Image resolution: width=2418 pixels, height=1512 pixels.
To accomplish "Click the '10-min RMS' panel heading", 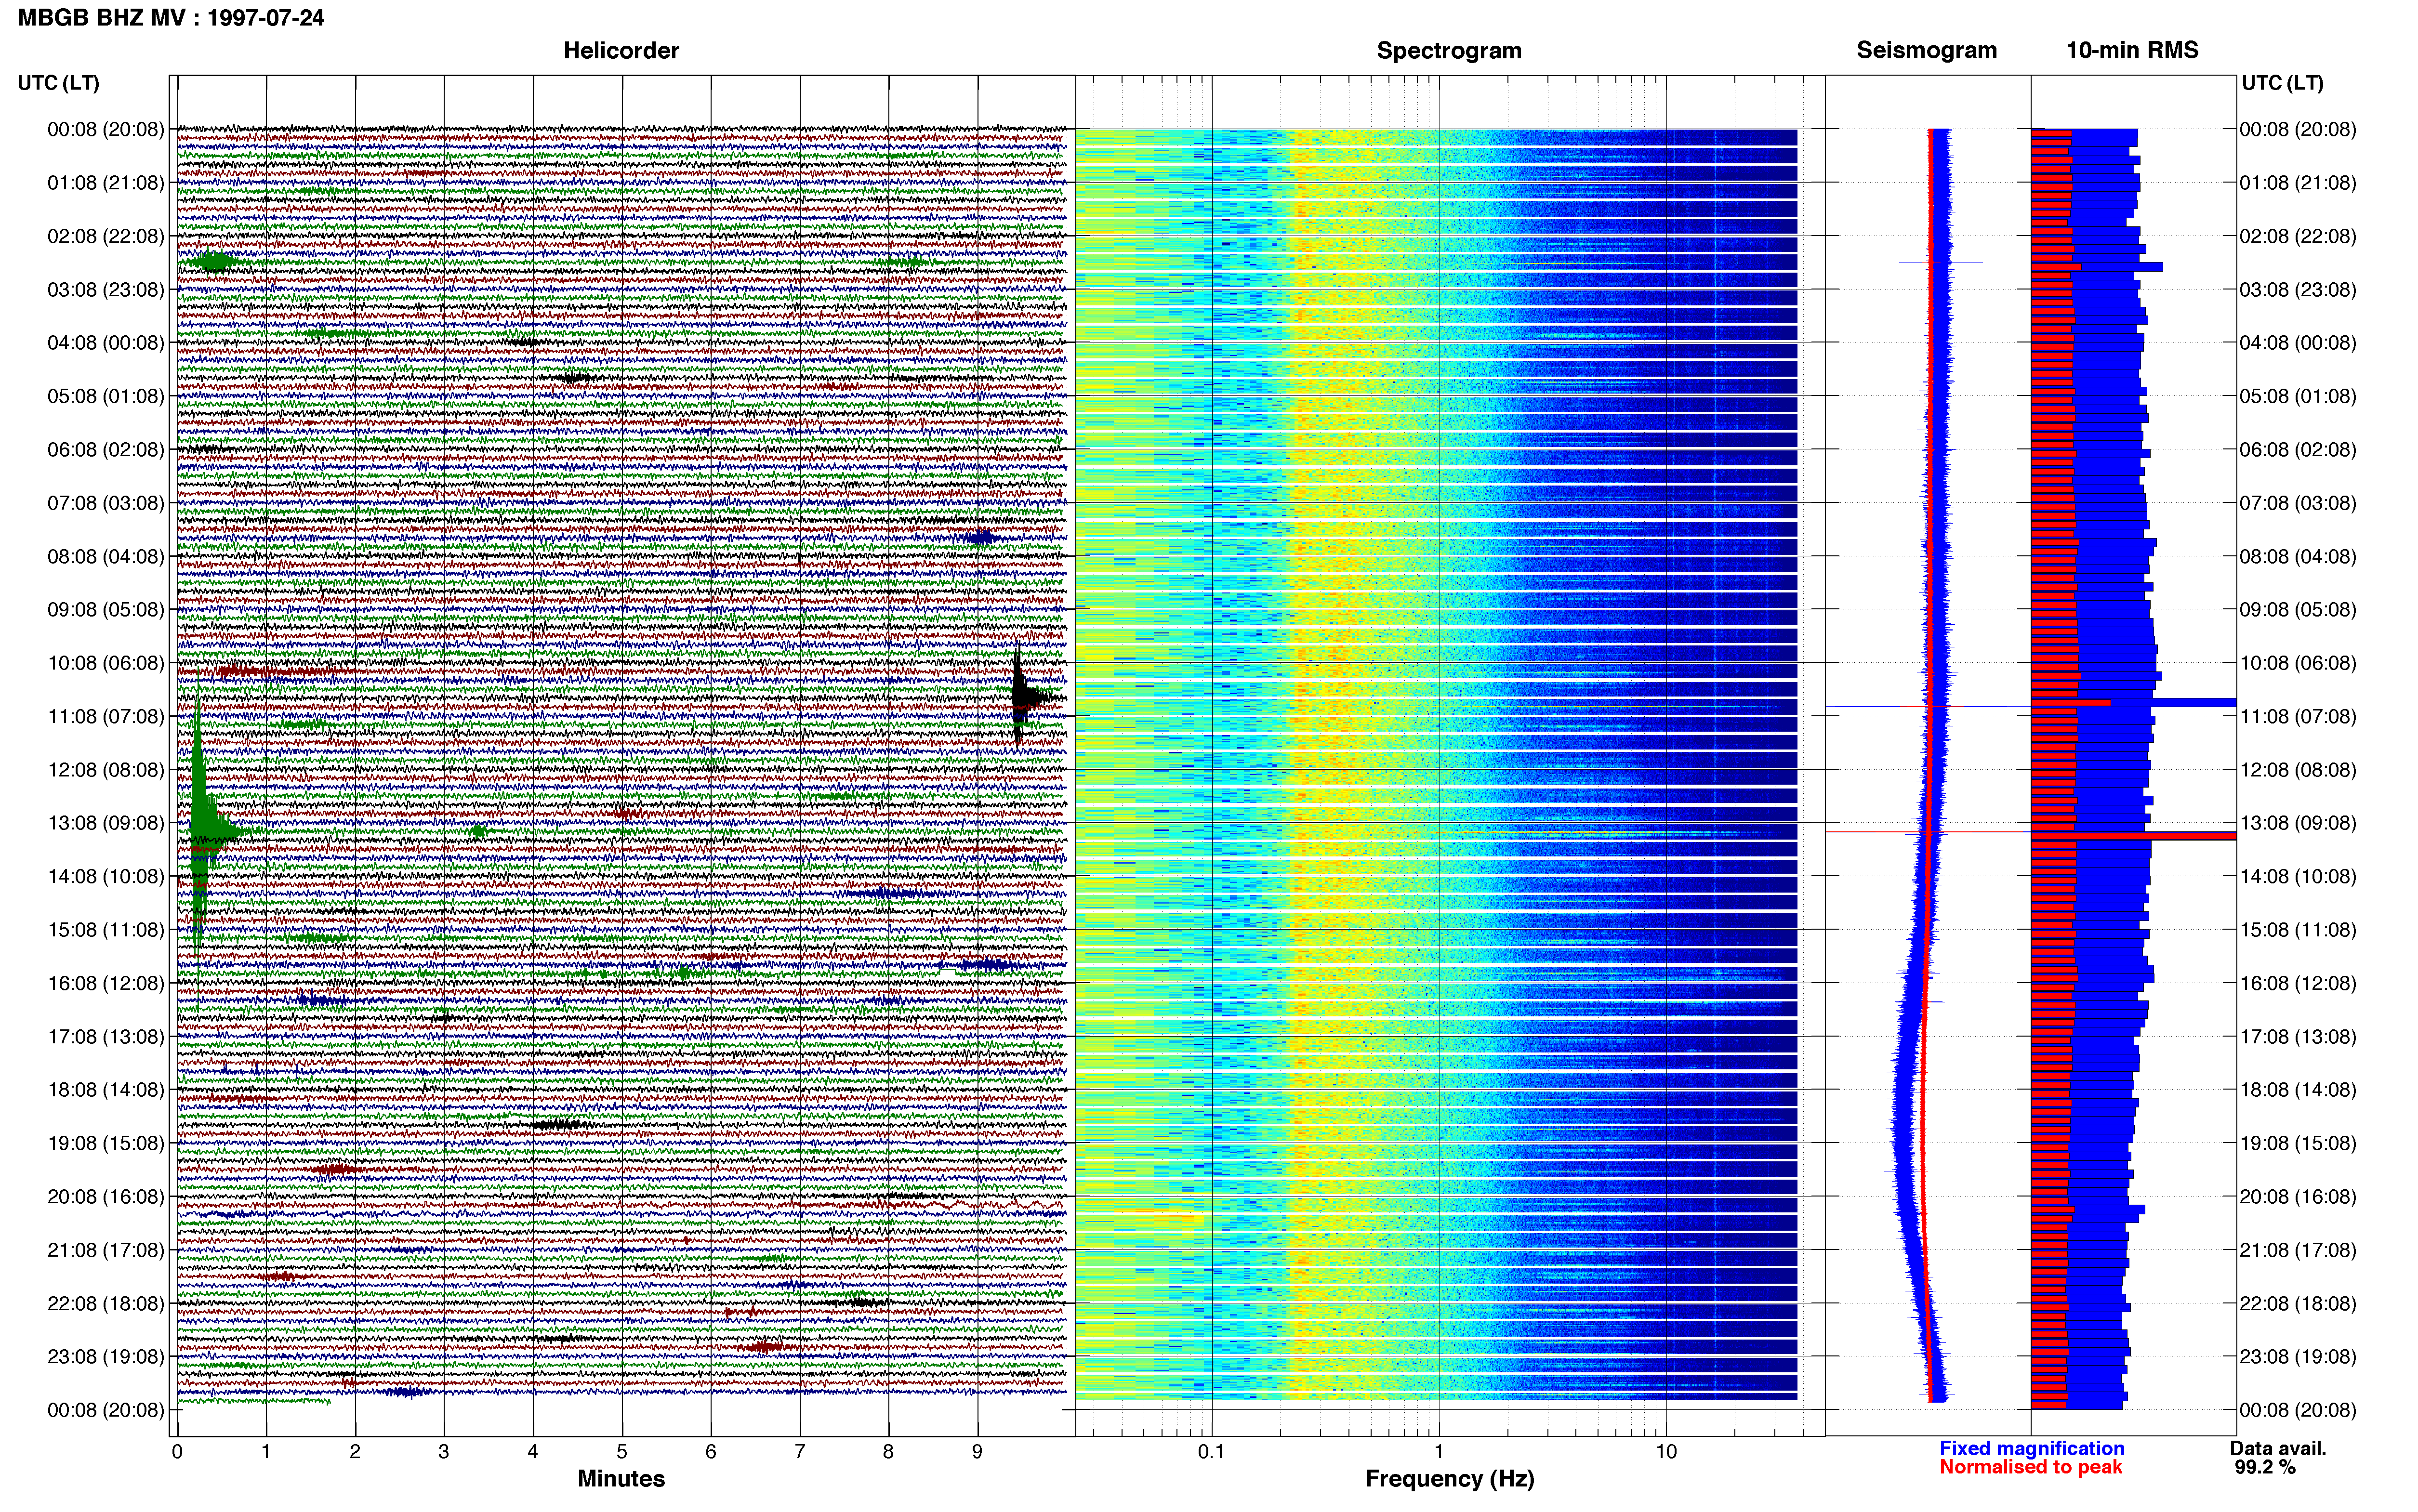I will pyautogui.click(x=2132, y=50).
